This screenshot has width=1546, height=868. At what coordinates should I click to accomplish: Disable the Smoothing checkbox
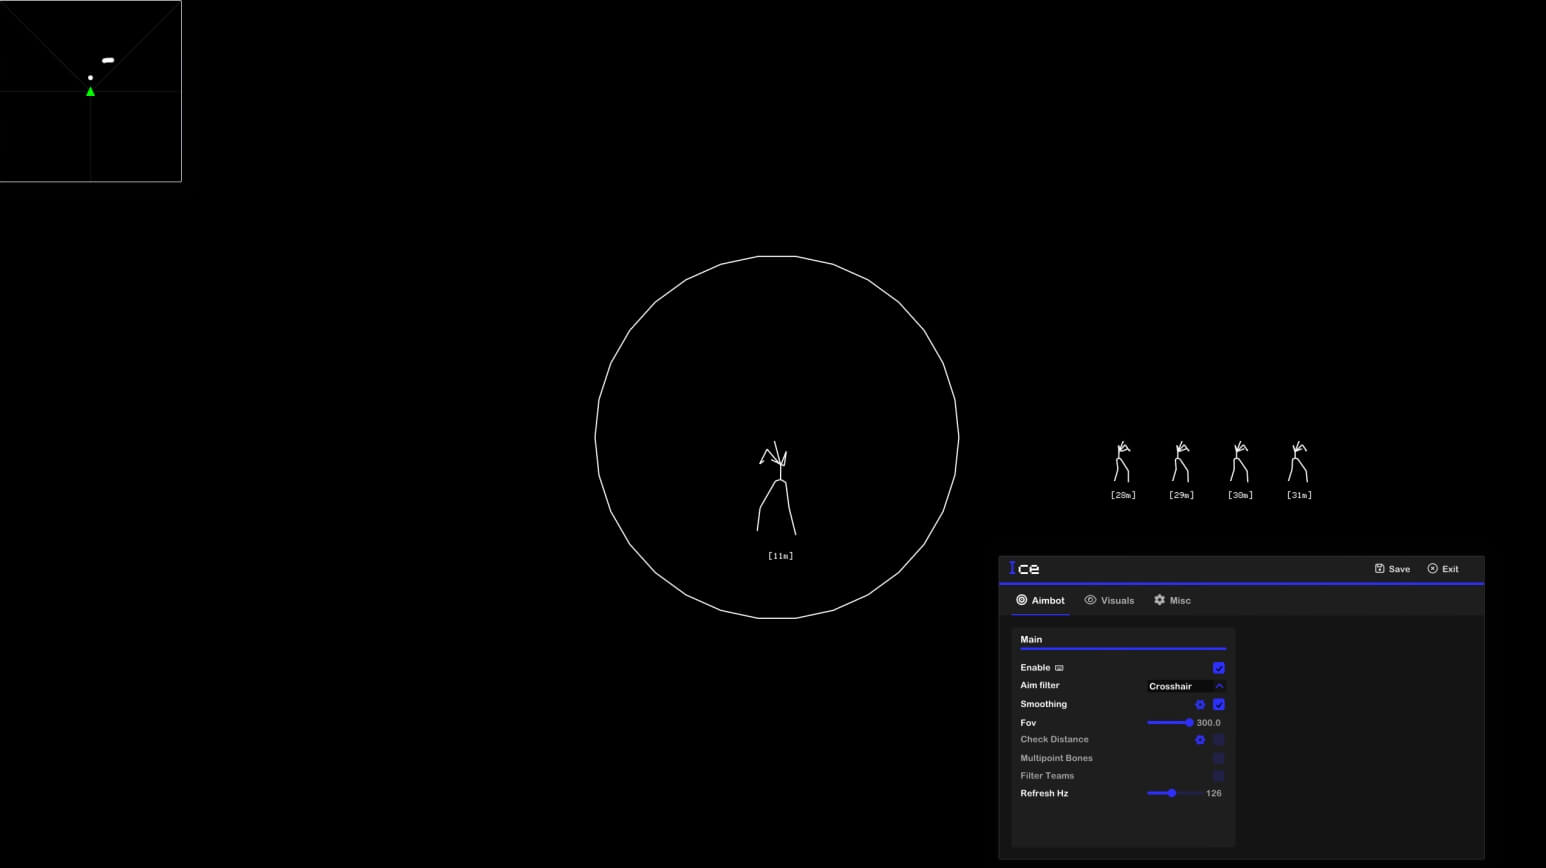tap(1218, 705)
